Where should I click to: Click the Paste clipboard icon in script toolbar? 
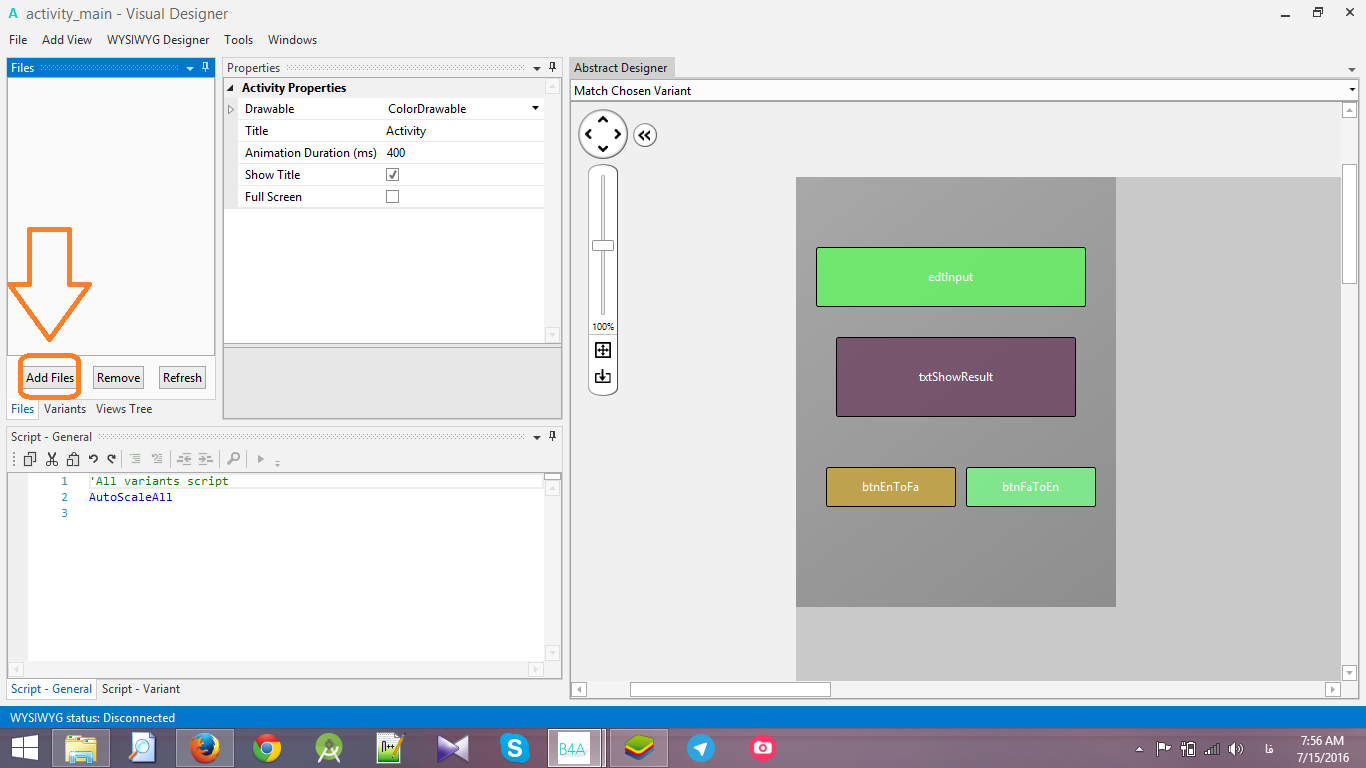[73, 459]
